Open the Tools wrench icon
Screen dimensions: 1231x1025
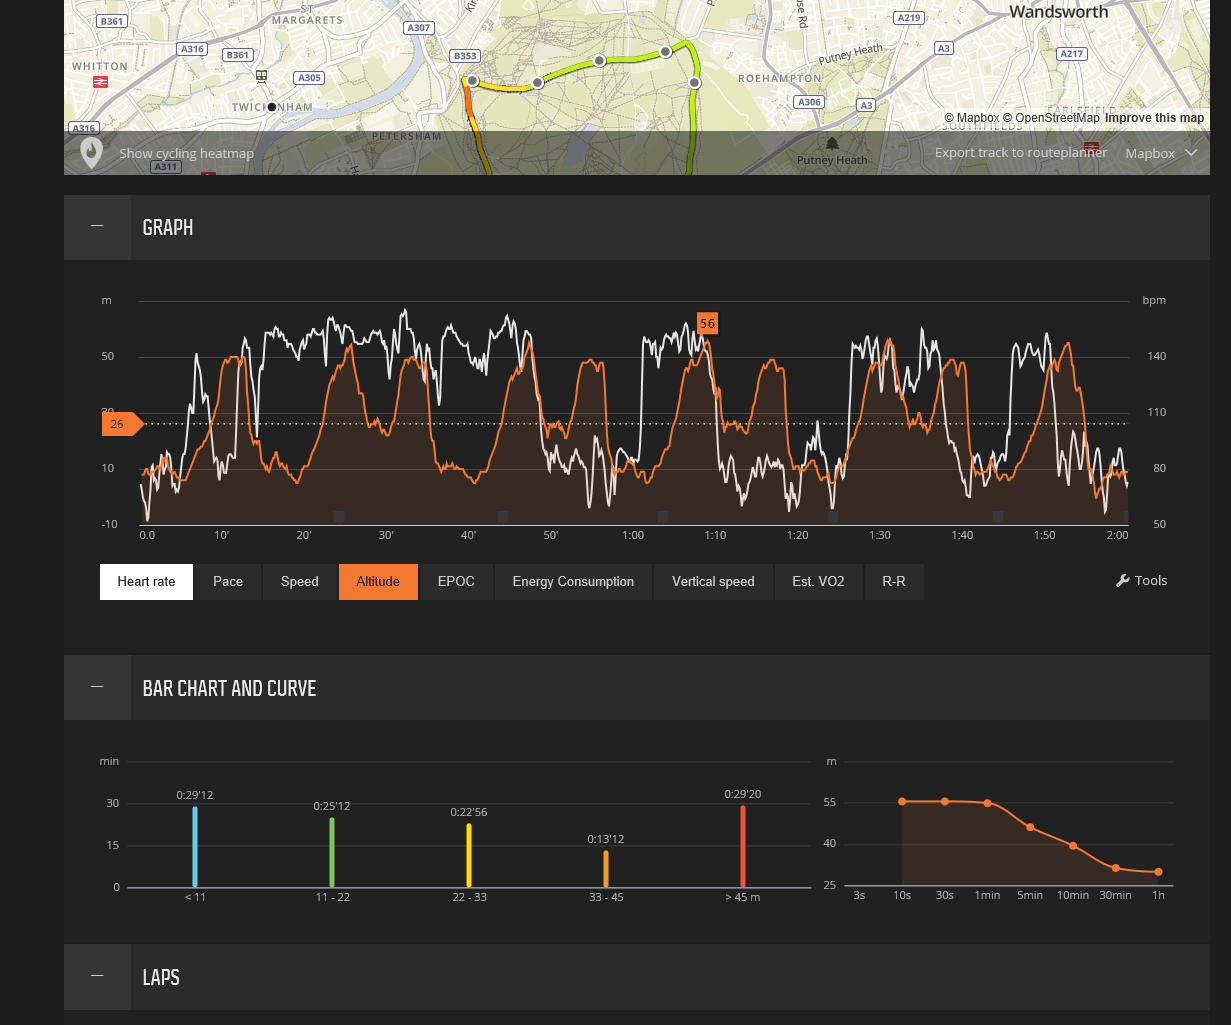pos(1122,581)
